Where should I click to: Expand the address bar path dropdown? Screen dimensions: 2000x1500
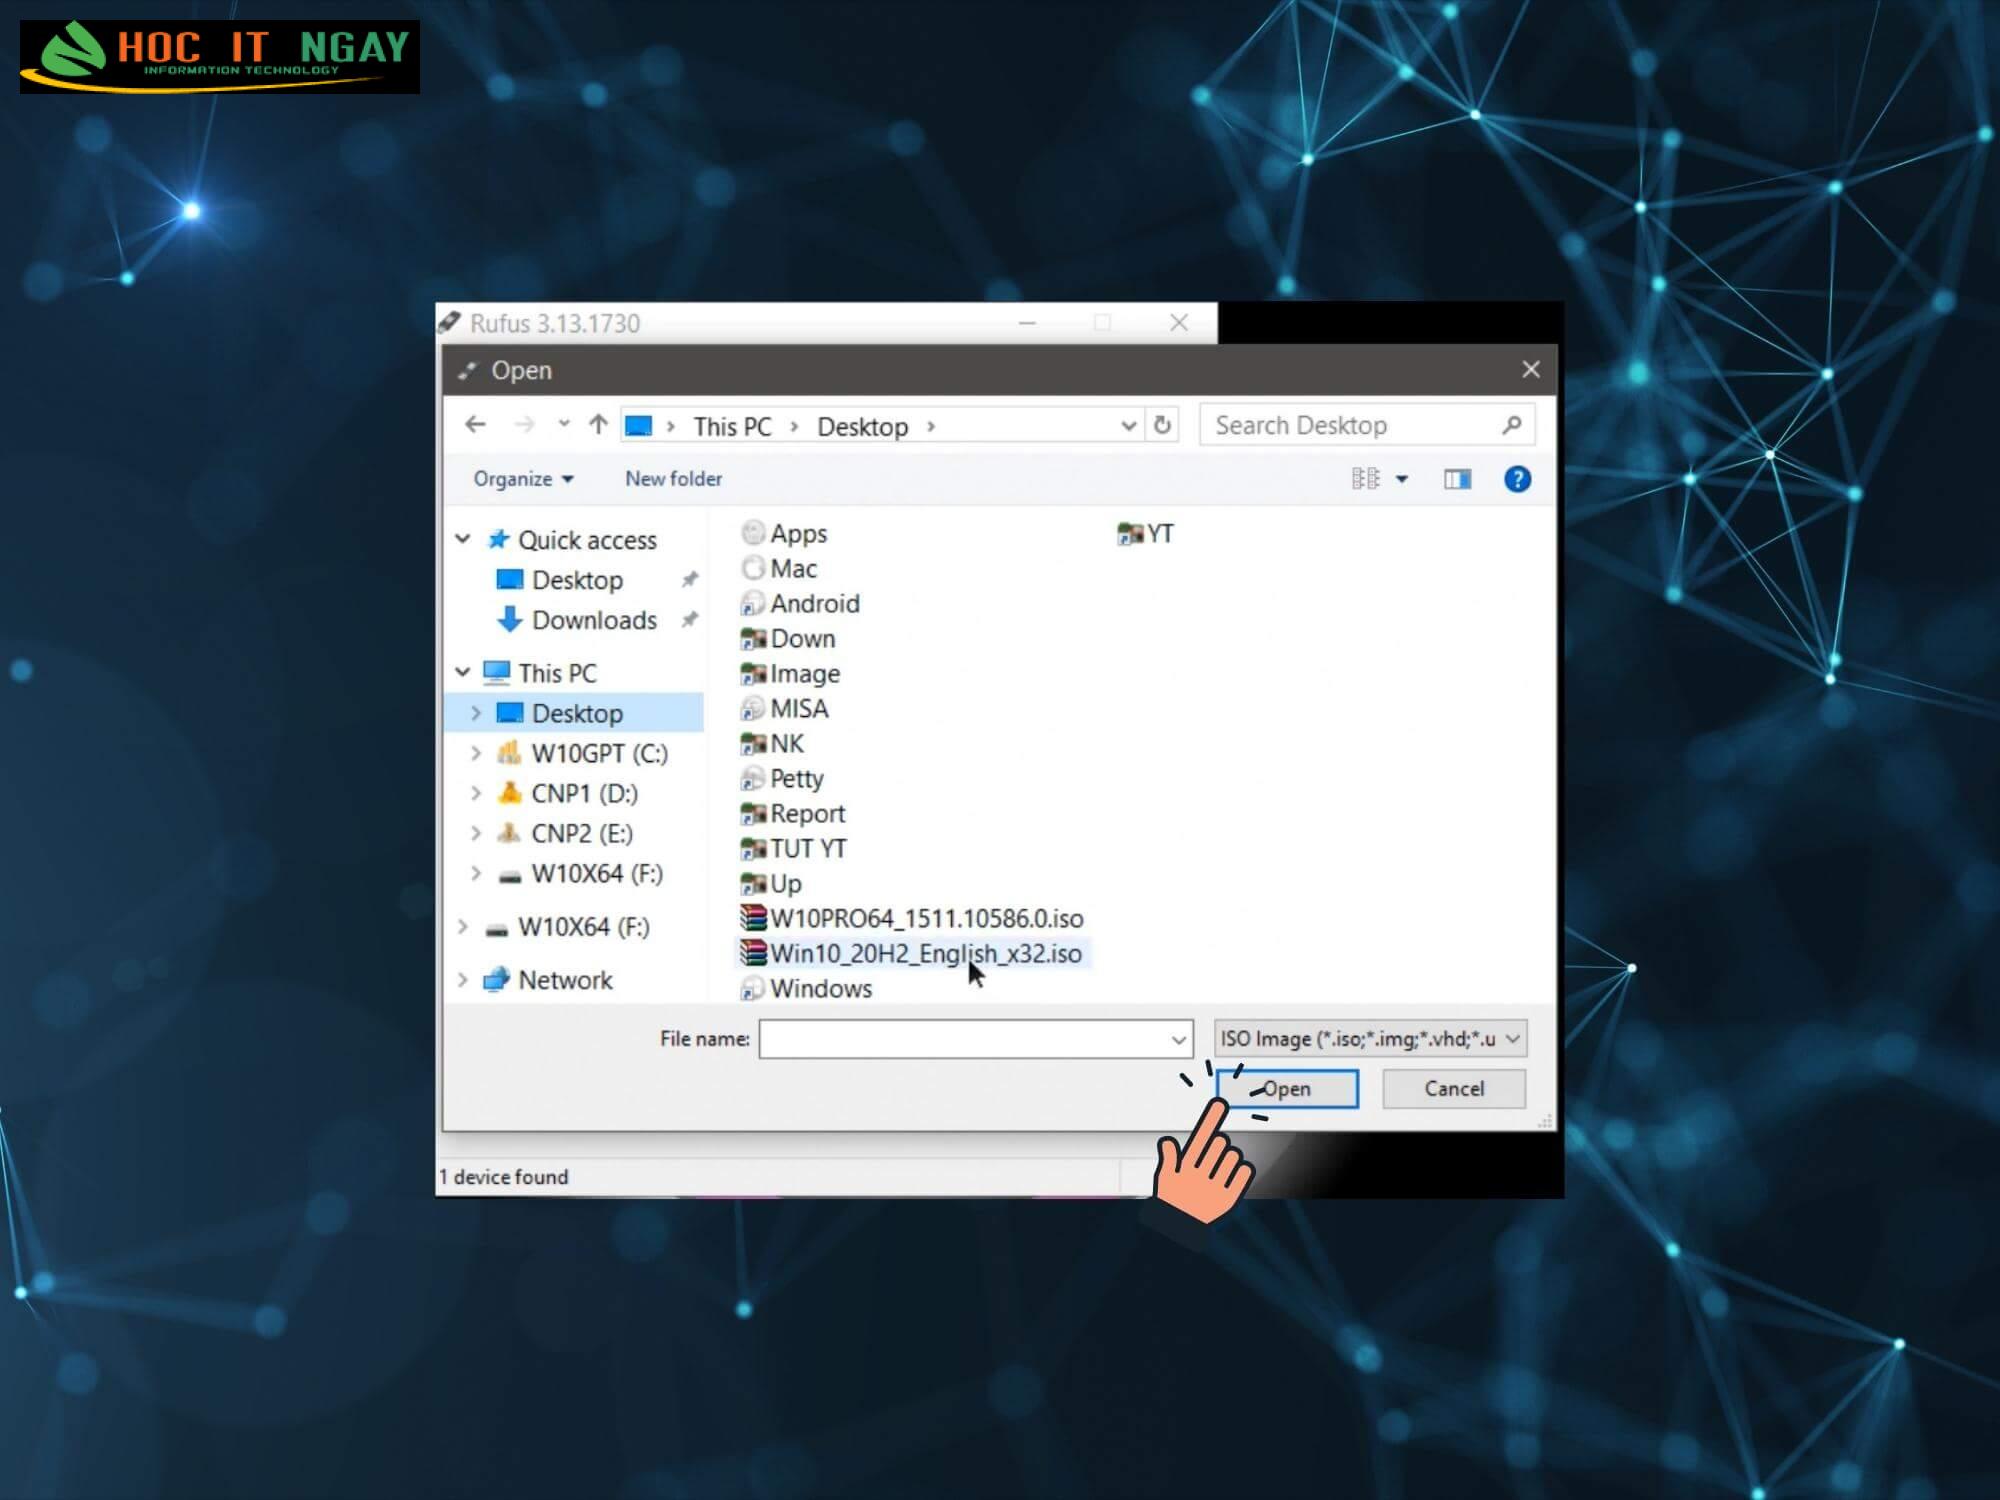[x=1129, y=426]
